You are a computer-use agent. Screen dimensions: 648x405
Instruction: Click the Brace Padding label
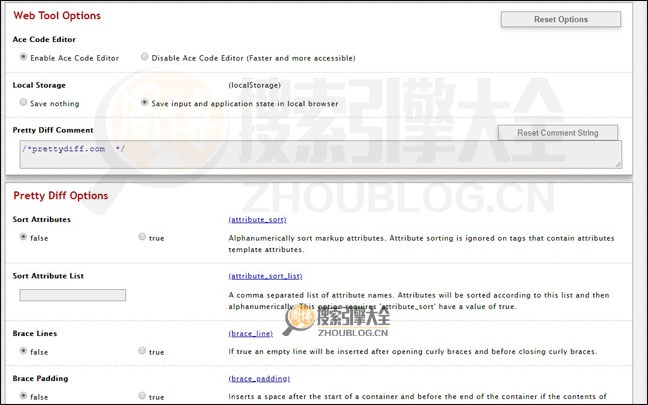(x=40, y=379)
